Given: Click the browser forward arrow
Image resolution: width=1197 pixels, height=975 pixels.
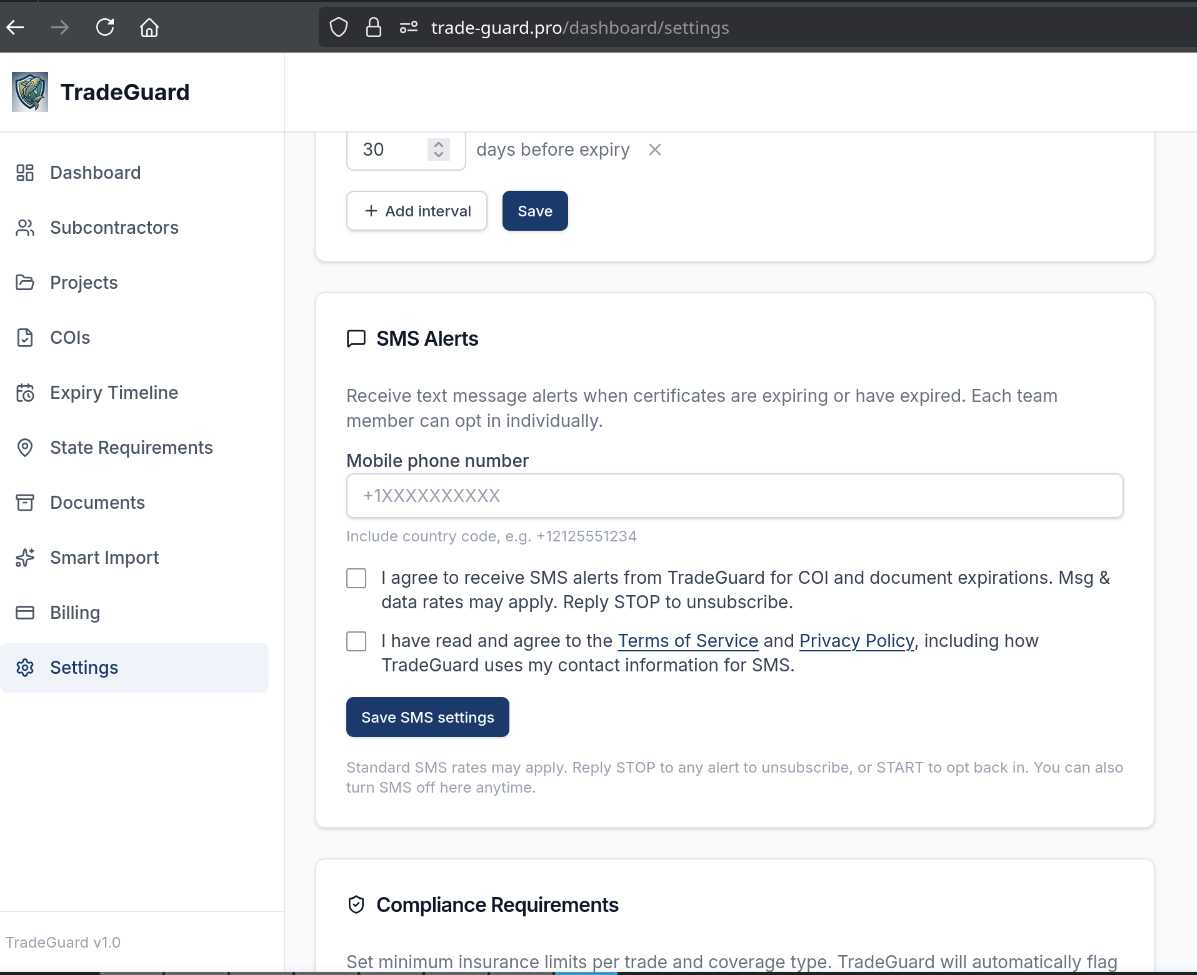Looking at the screenshot, I should [x=60, y=27].
